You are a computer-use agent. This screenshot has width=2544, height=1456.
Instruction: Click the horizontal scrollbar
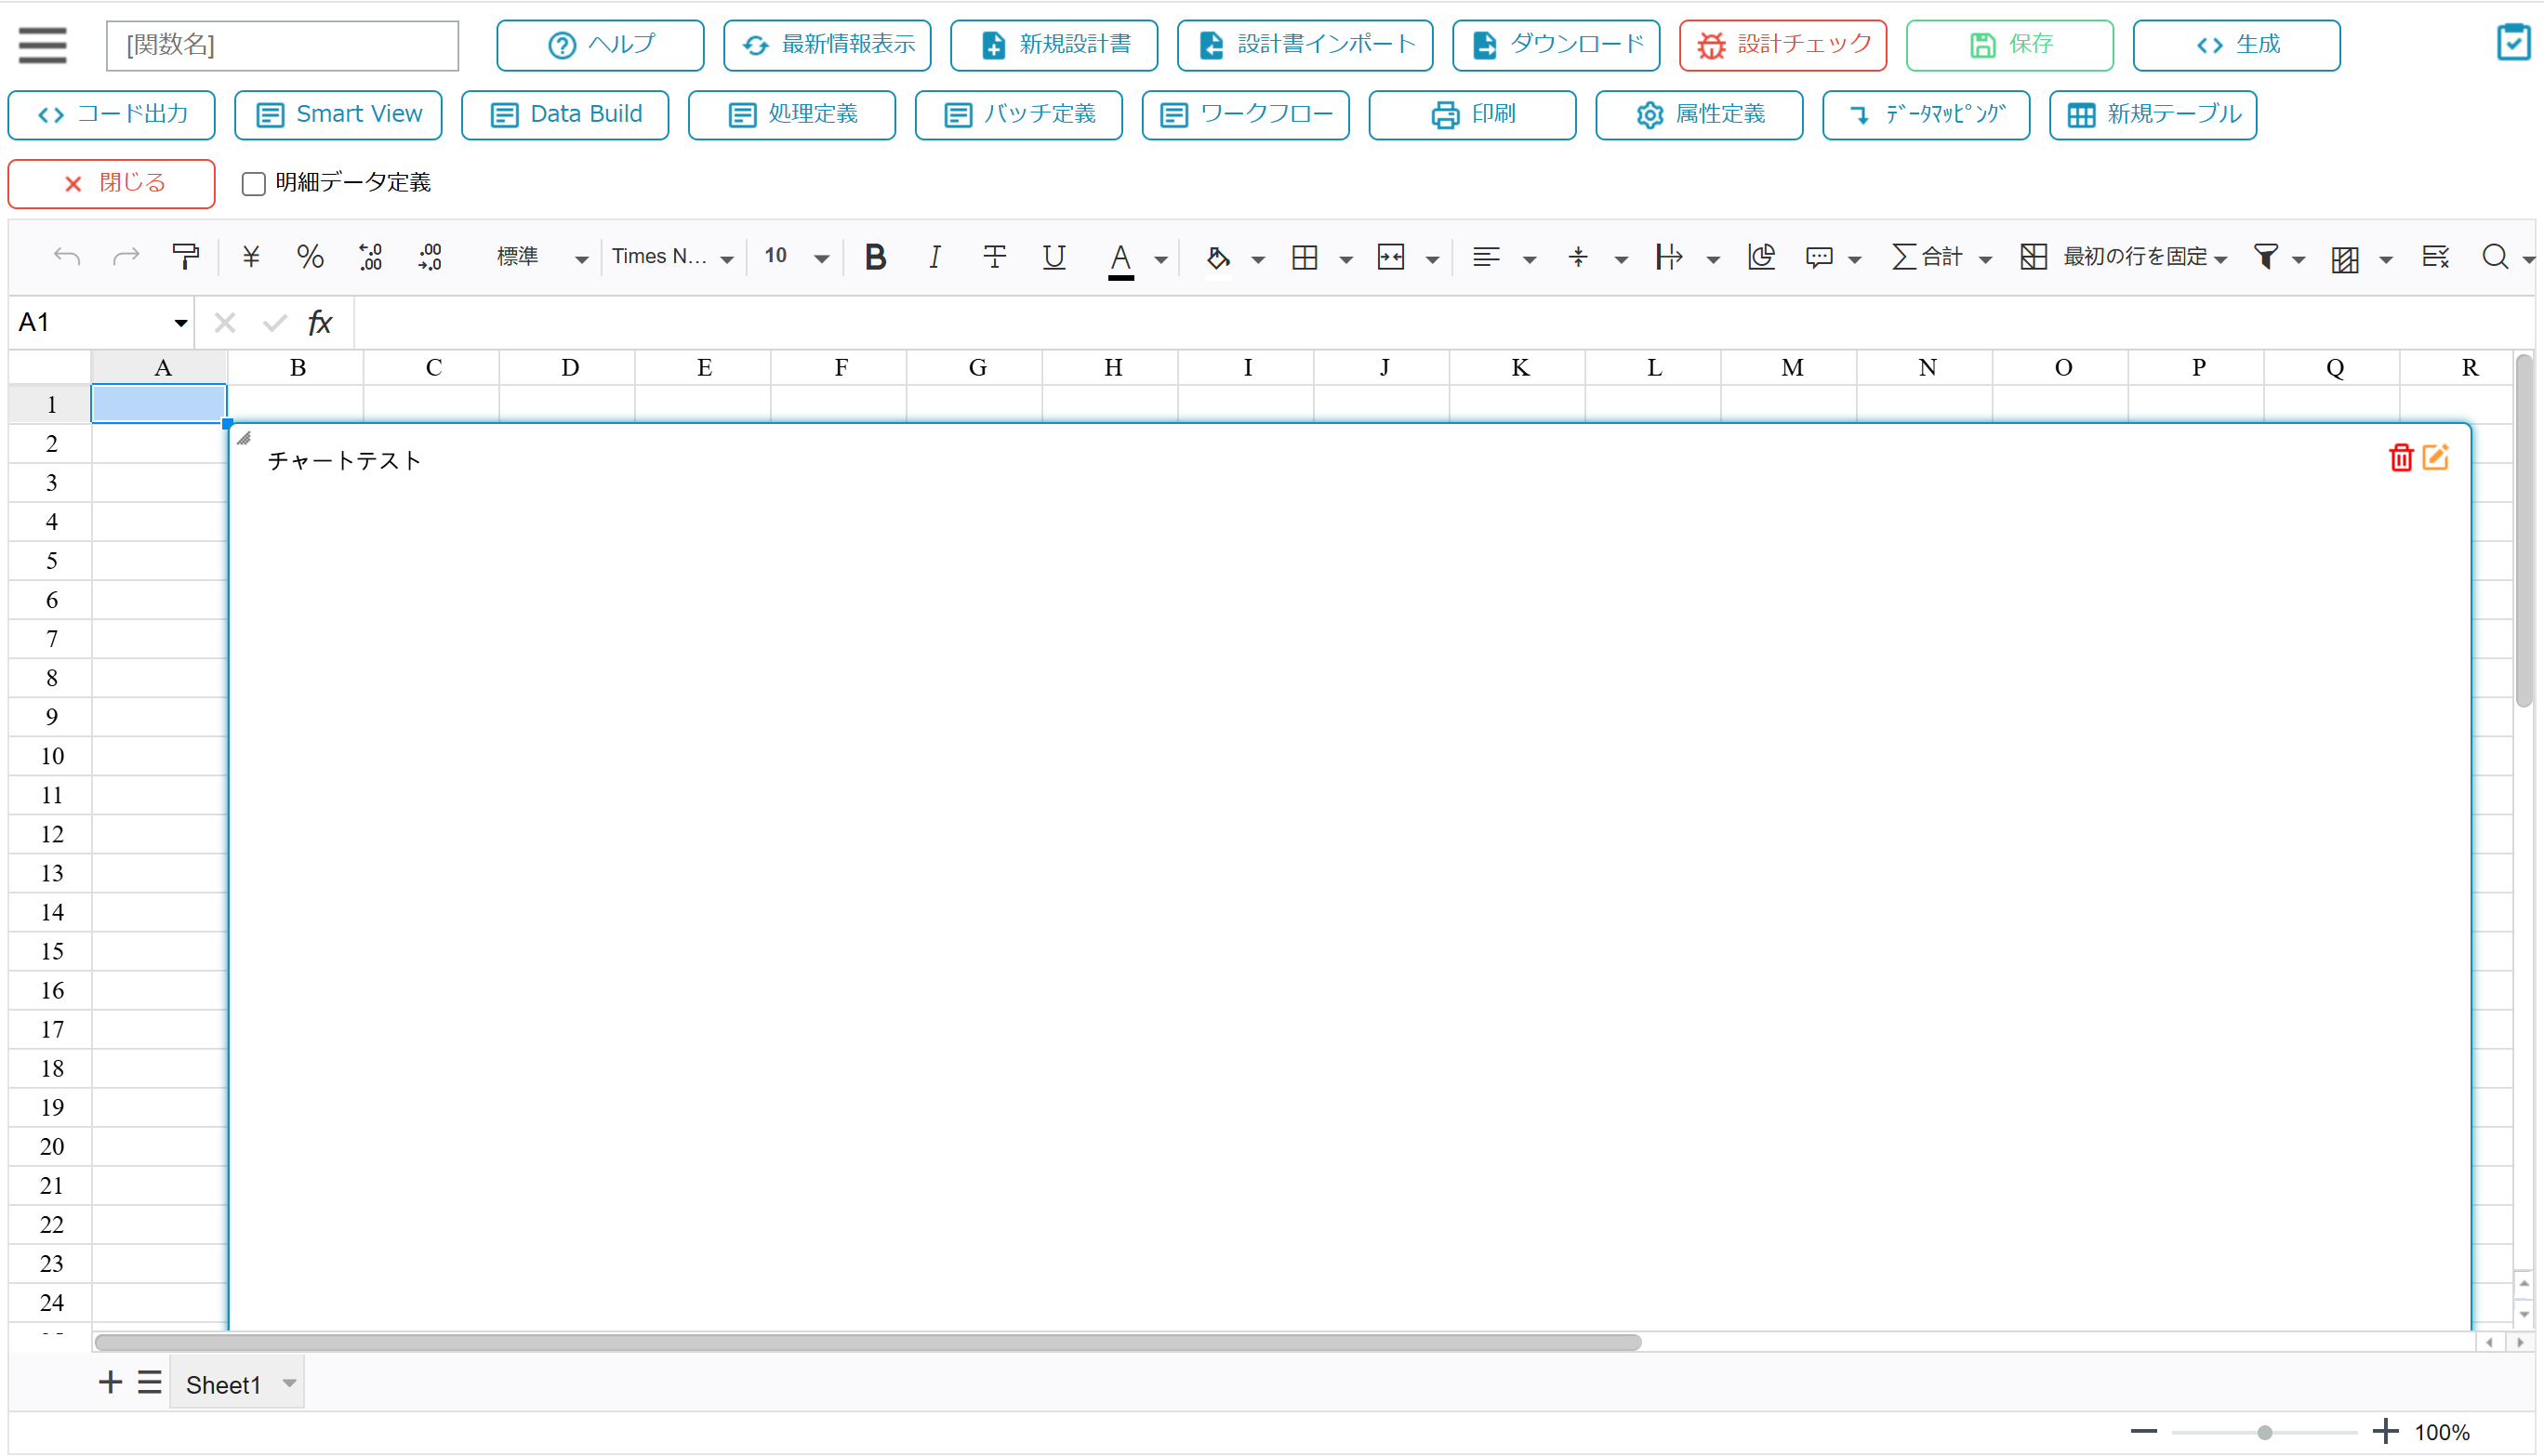[x=868, y=1342]
